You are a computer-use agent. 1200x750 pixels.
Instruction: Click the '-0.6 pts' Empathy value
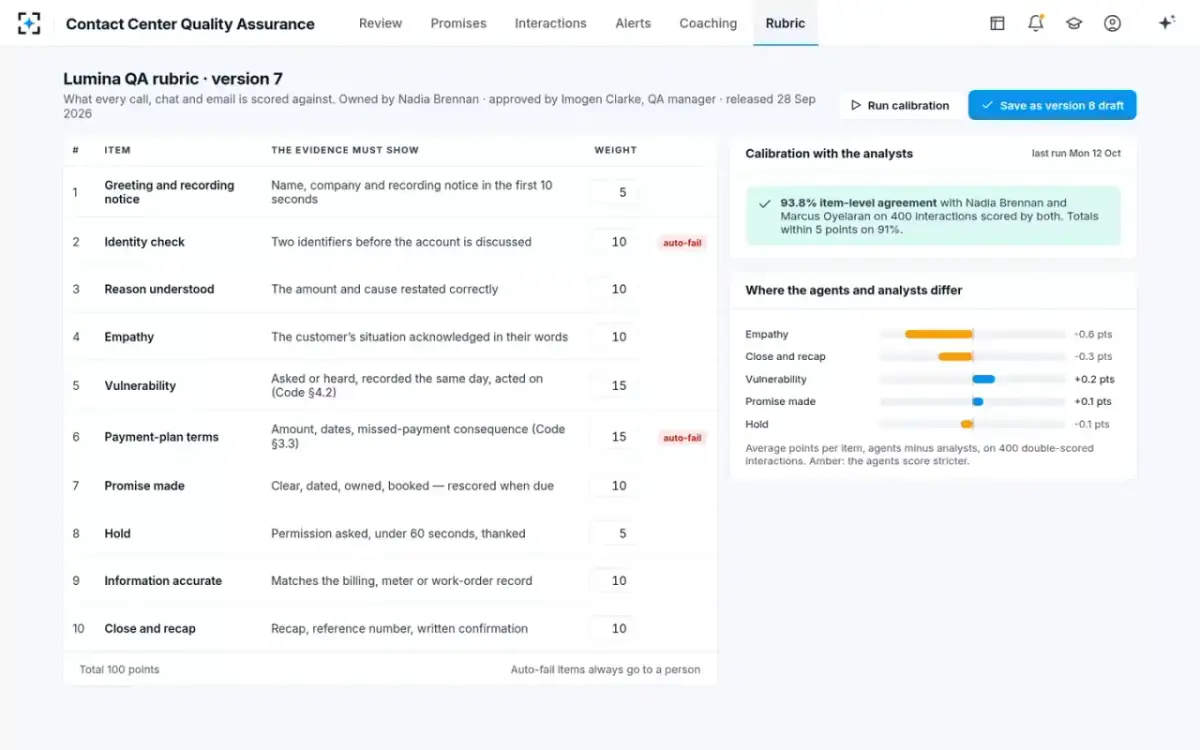click(x=1093, y=335)
